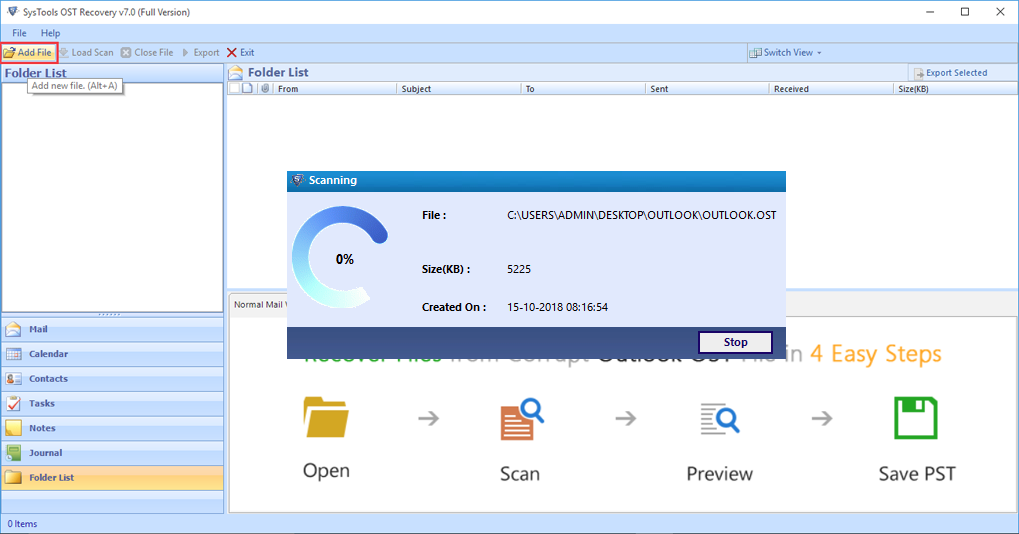The image size is (1019, 534).
Task: Open the File menu
Action: (19, 32)
